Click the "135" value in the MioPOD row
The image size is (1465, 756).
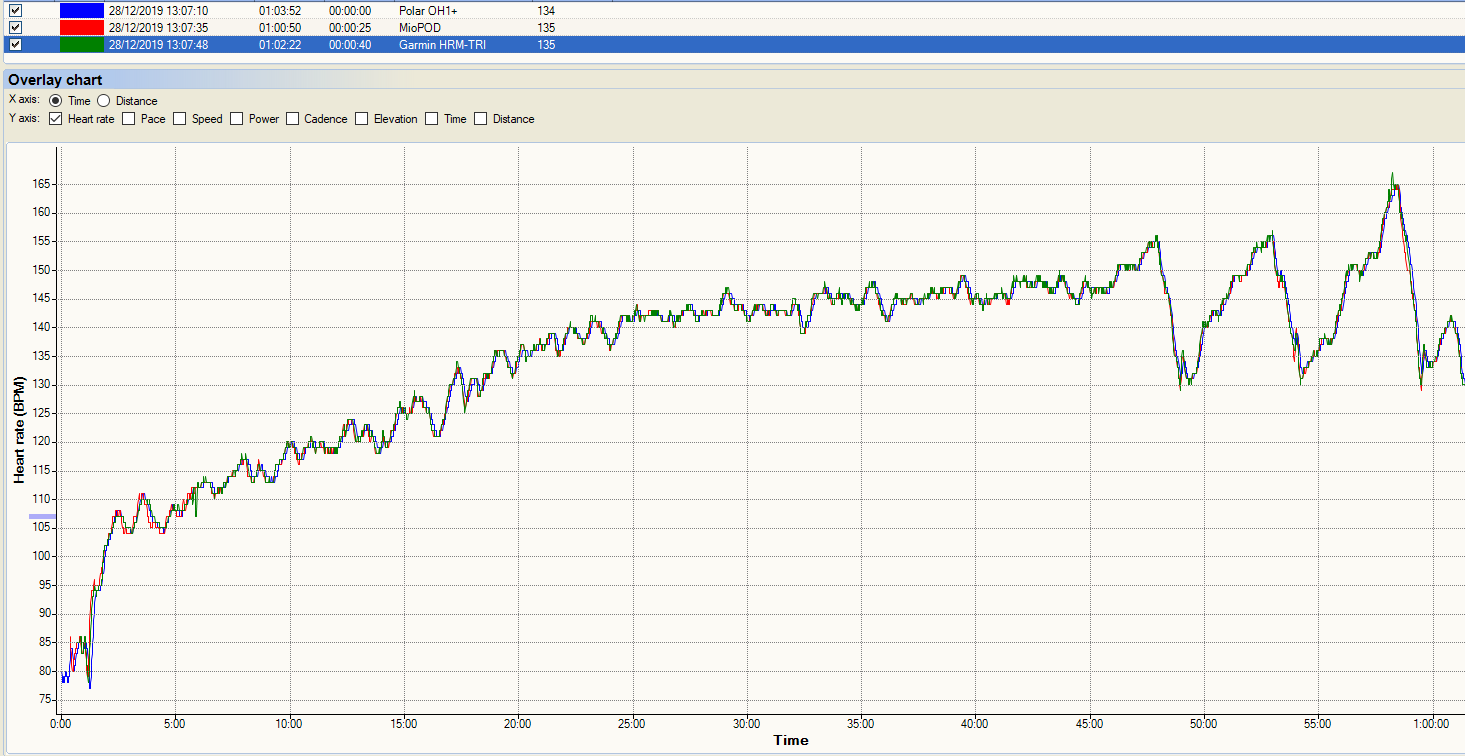tap(546, 27)
